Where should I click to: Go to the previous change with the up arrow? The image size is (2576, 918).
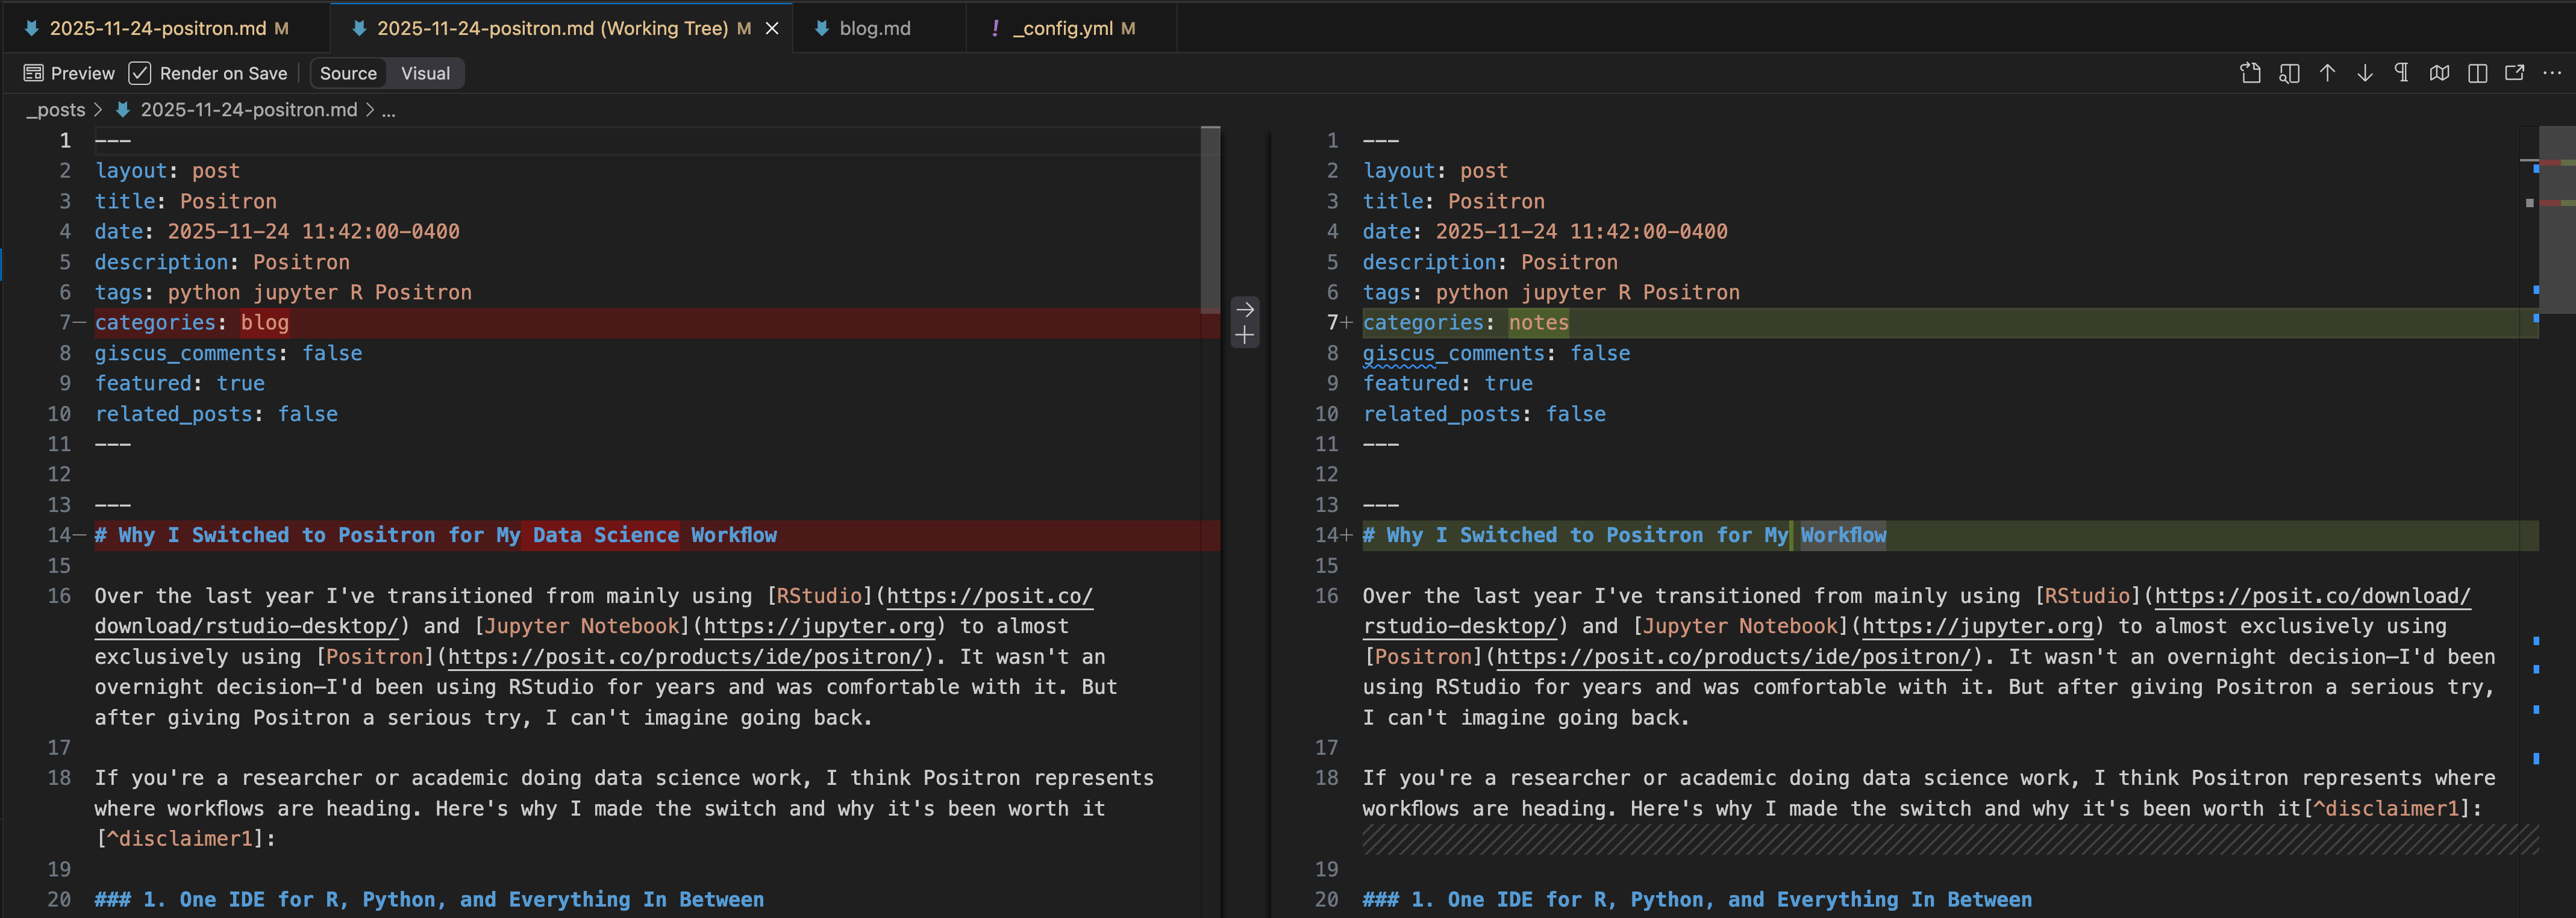click(x=2328, y=73)
